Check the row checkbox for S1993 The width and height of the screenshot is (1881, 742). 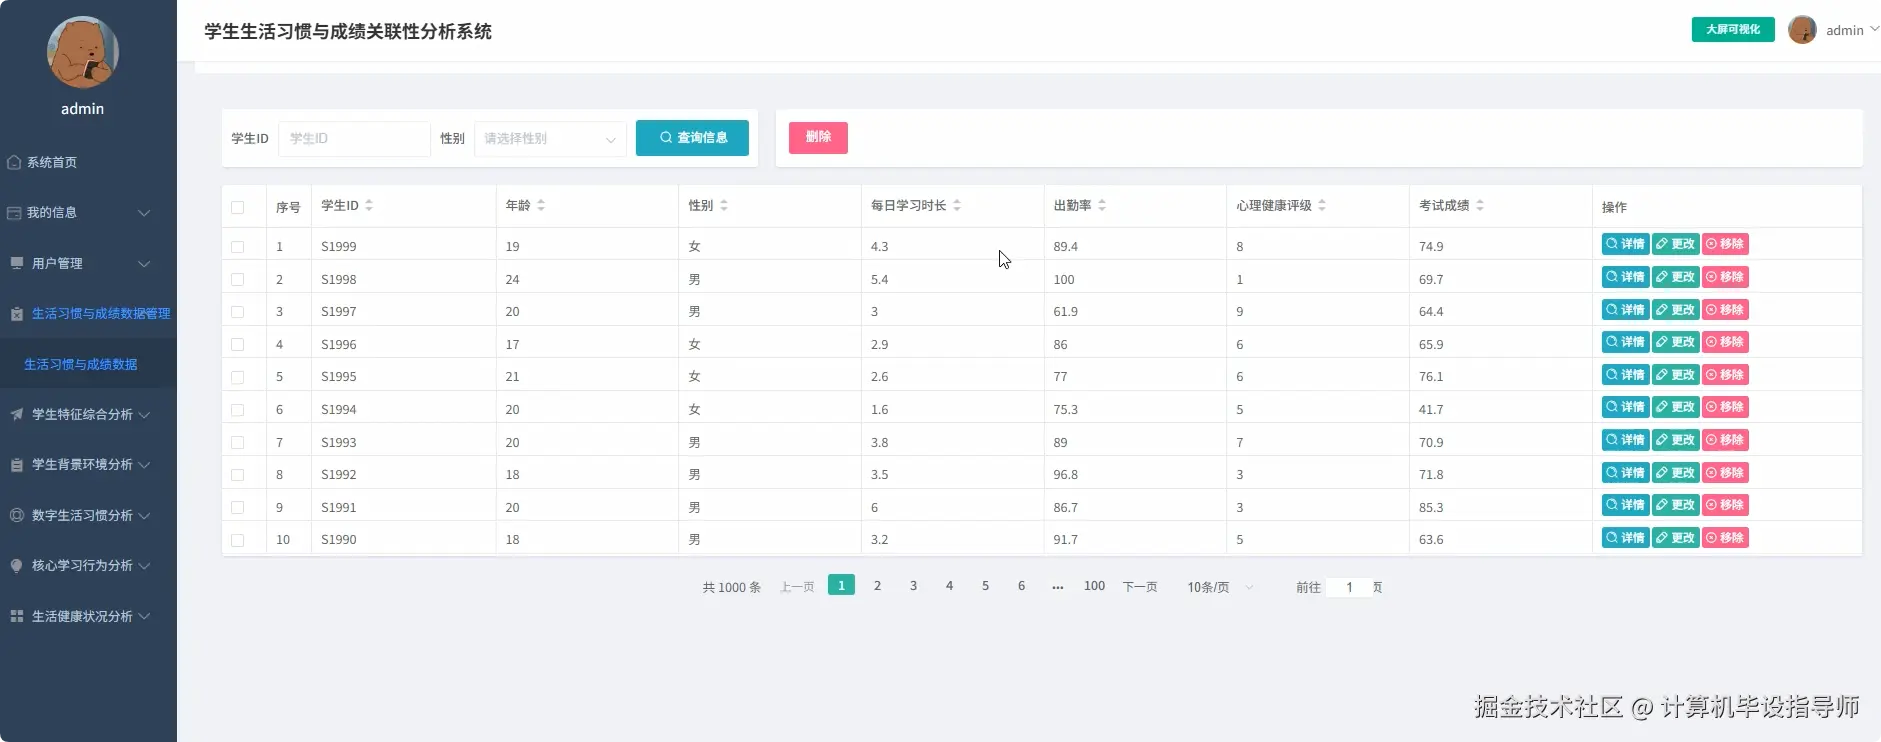[x=237, y=442]
